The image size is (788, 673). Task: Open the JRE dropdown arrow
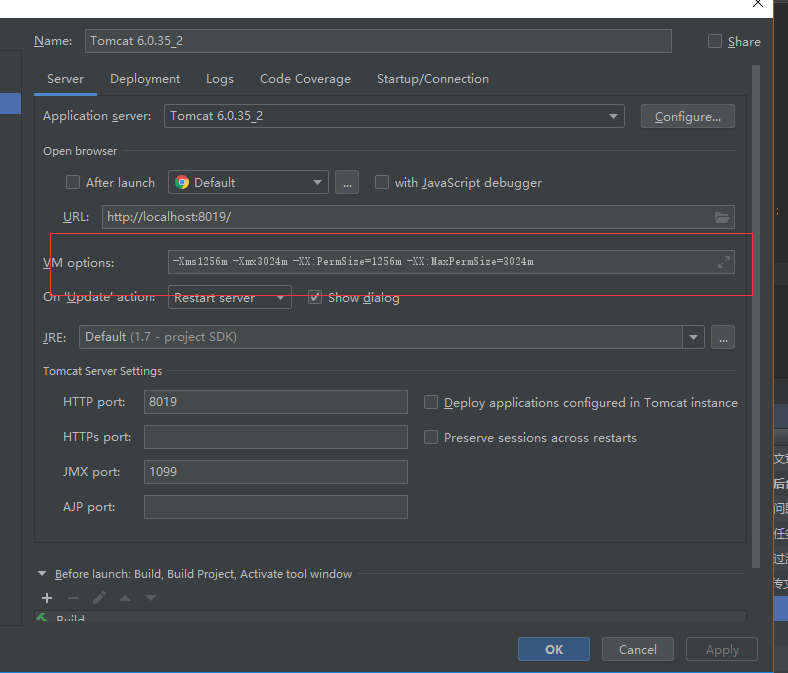pos(693,337)
